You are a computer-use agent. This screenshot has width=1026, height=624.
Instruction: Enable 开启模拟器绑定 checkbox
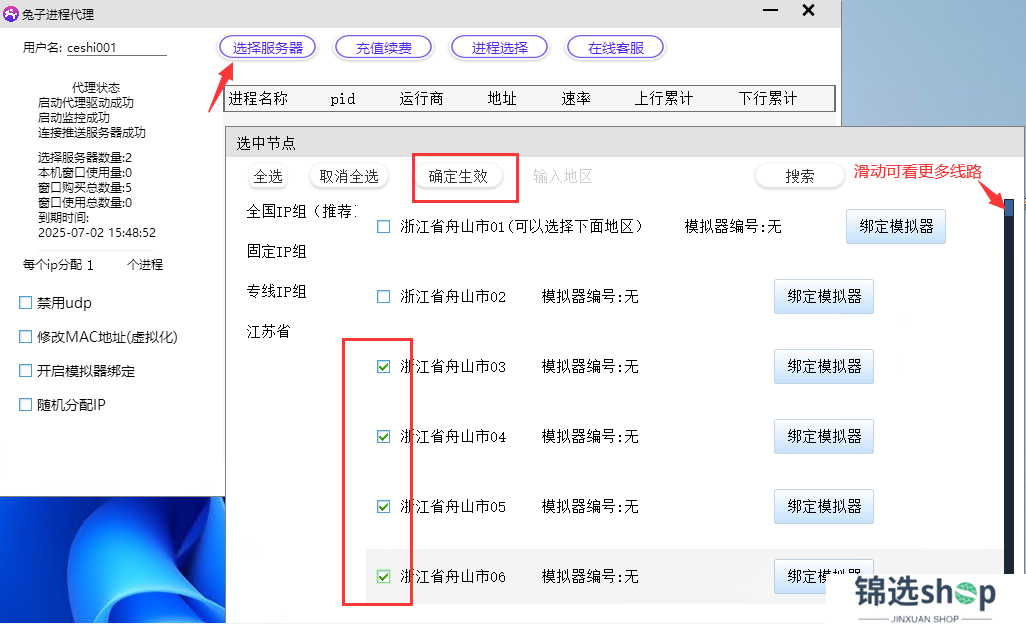(x=26, y=371)
